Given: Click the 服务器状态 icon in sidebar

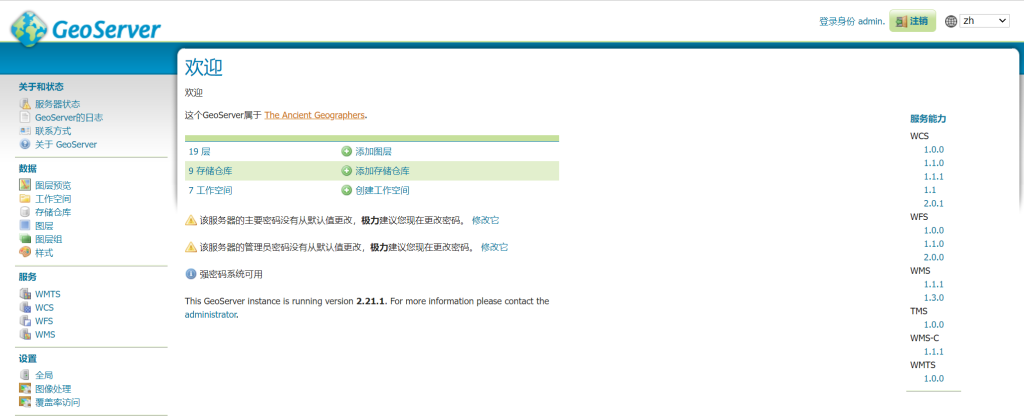Looking at the screenshot, I should pyautogui.click(x=25, y=104).
